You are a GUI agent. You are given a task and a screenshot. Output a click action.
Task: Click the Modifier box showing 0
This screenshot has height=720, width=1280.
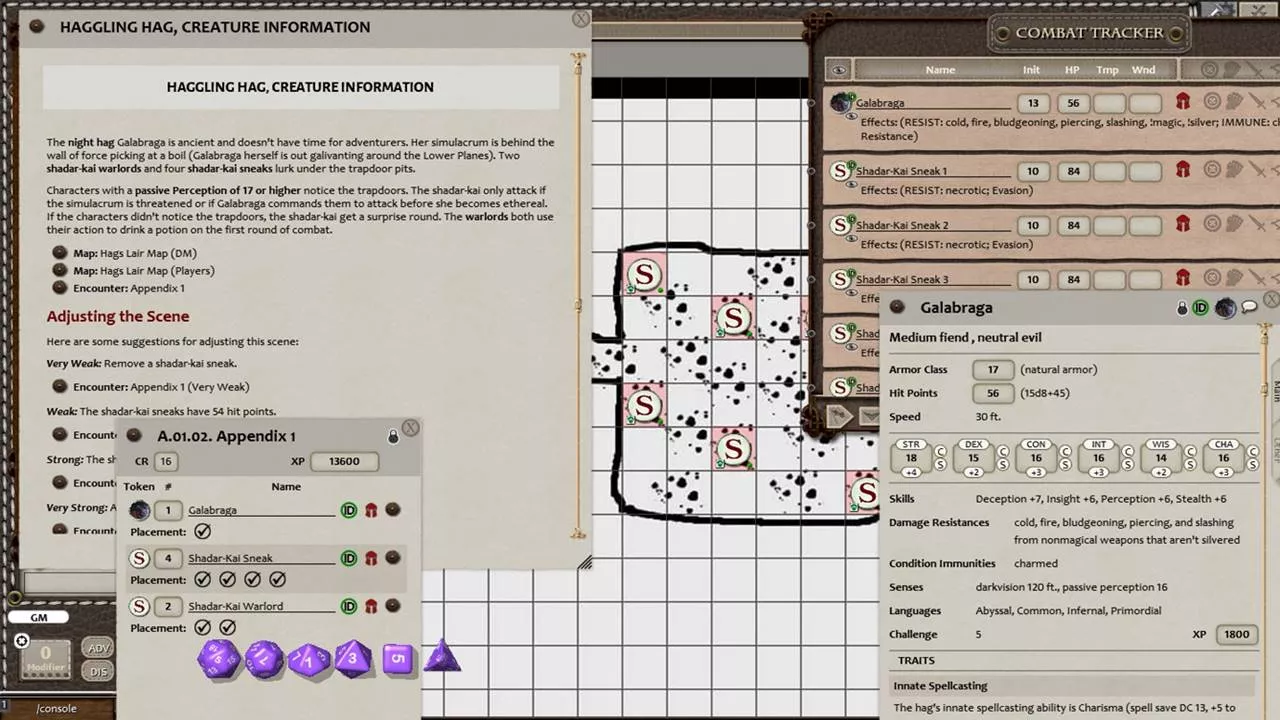point(45,659)
